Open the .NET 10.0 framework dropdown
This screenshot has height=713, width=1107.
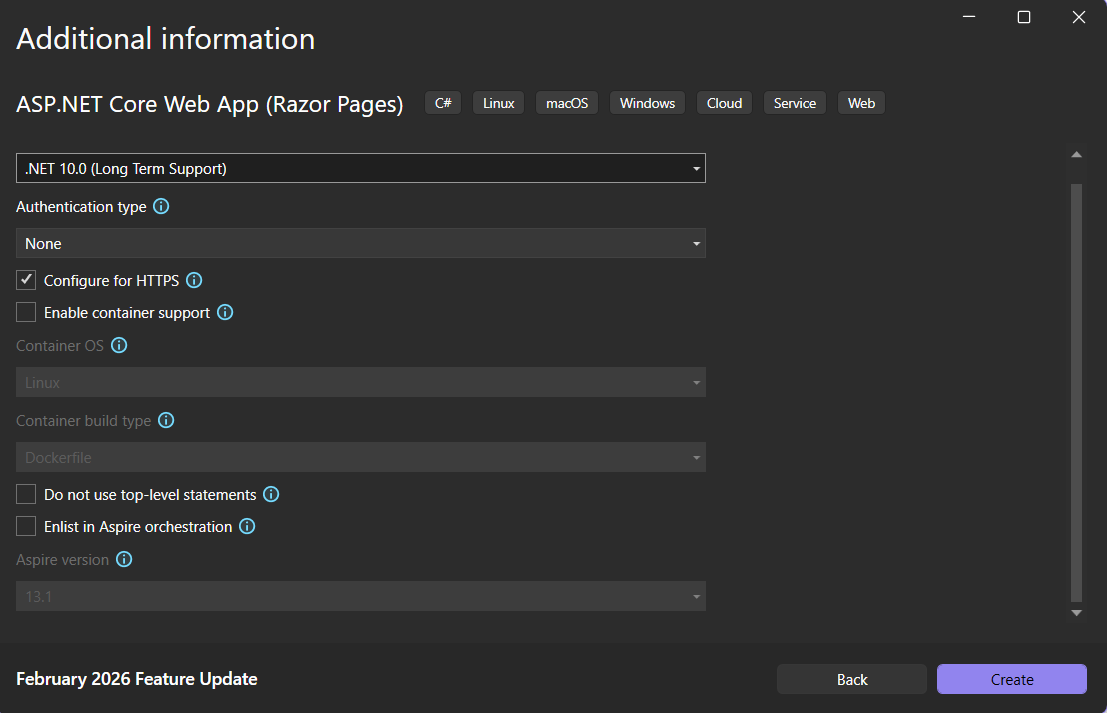coord(361,168)
